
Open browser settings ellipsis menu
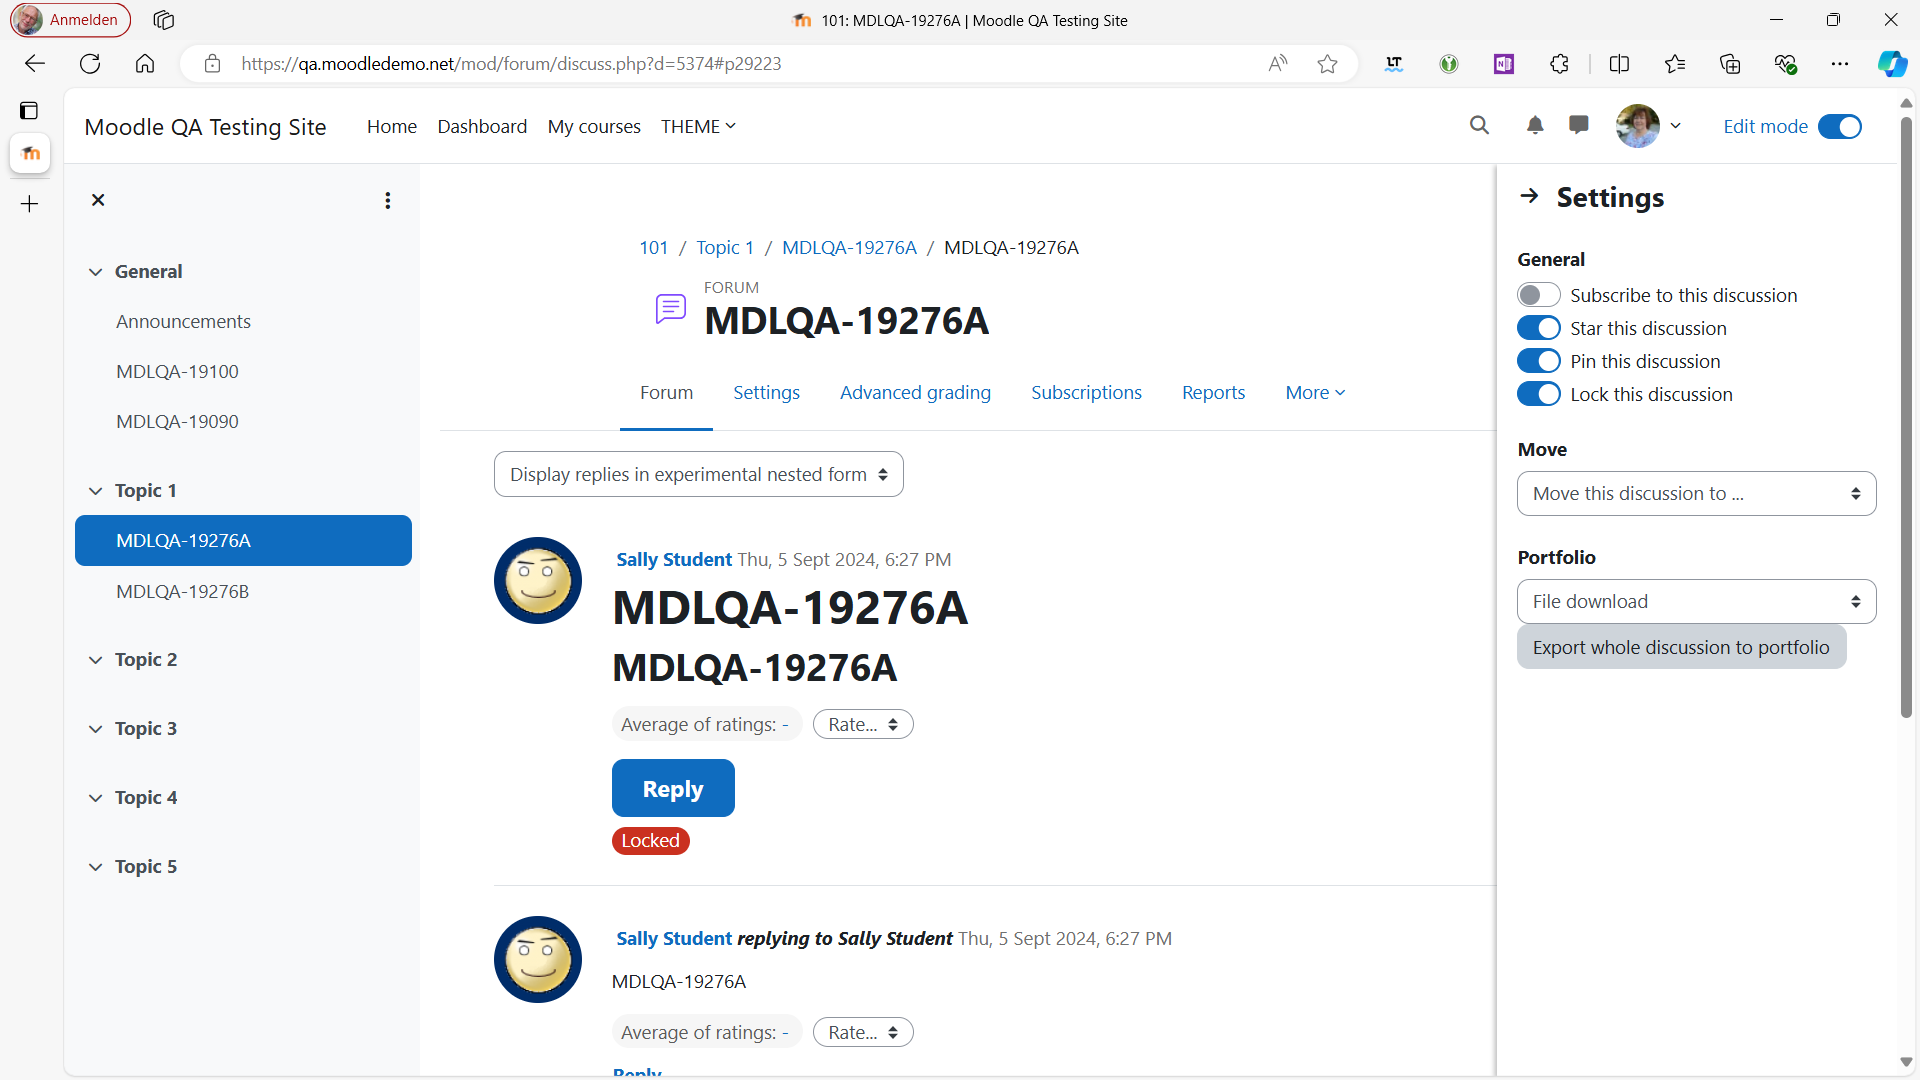[1840, 64]
